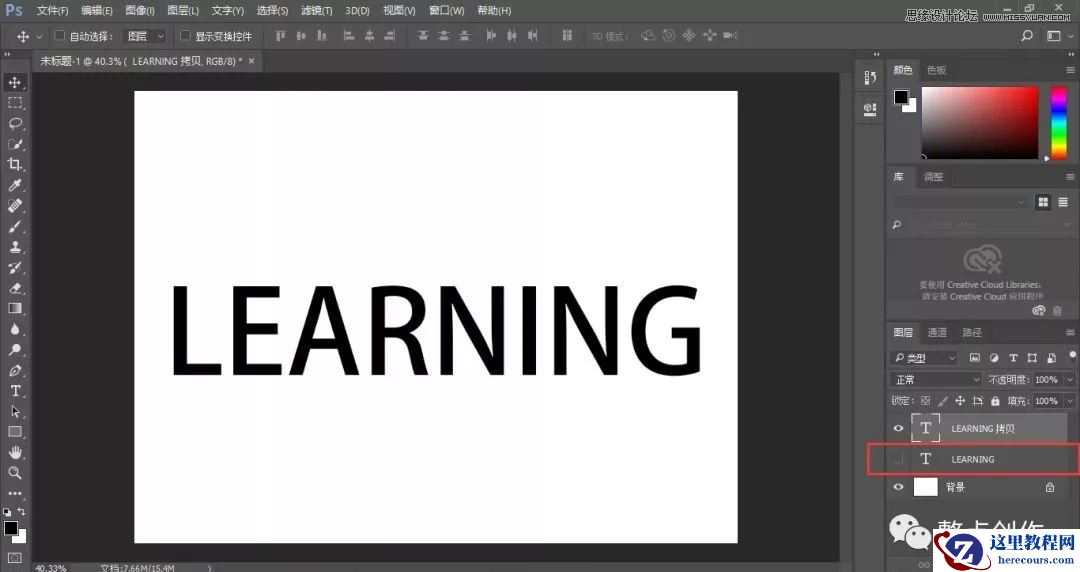Image resolution: width=1080 pixels, height=572 pixels.
Task: Open the History panel icon
Action: coord(870,78)
